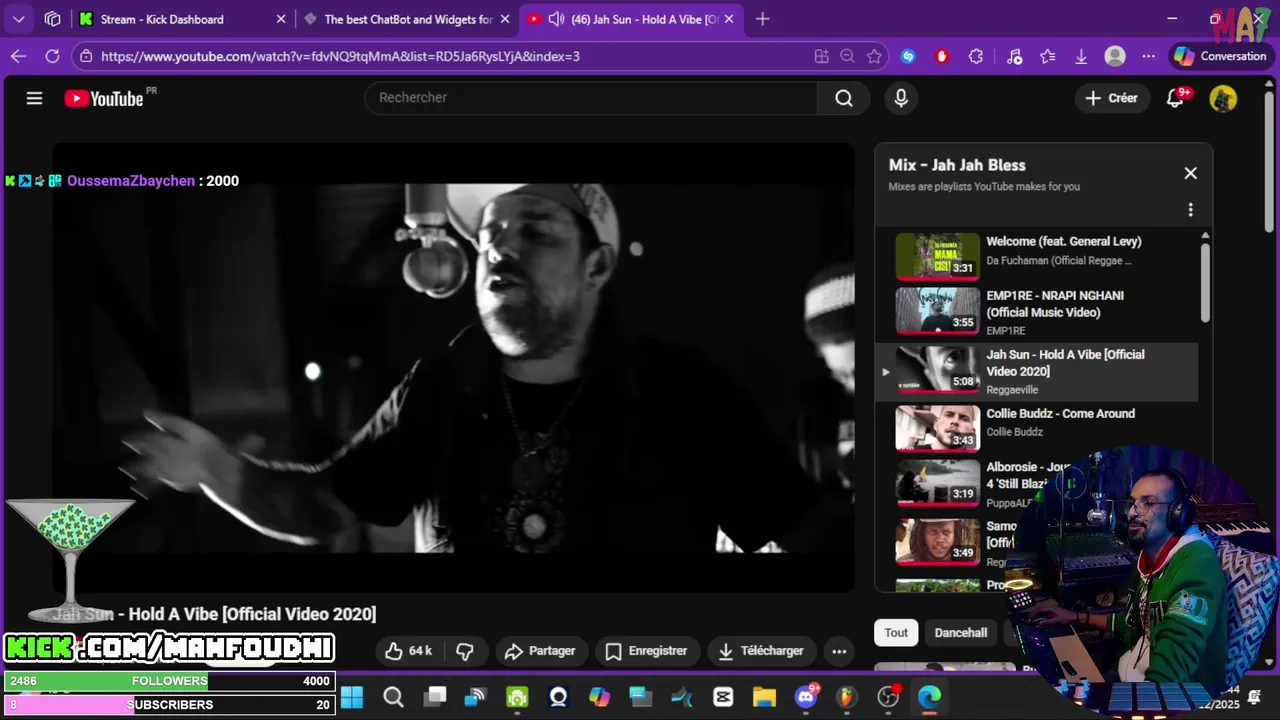Reload the page with refresh icon

click(52, 57)
